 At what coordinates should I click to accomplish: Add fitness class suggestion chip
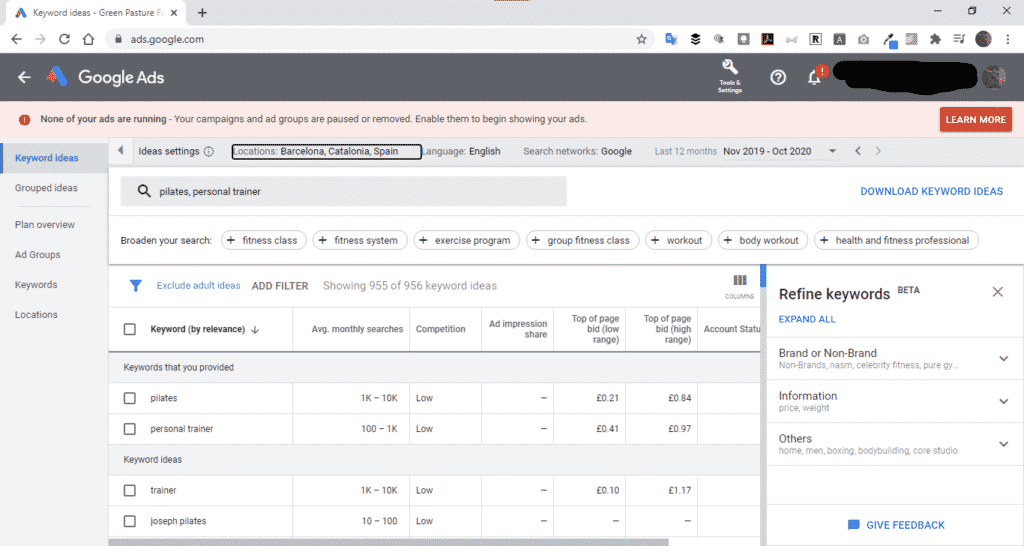tap(264, 240)
